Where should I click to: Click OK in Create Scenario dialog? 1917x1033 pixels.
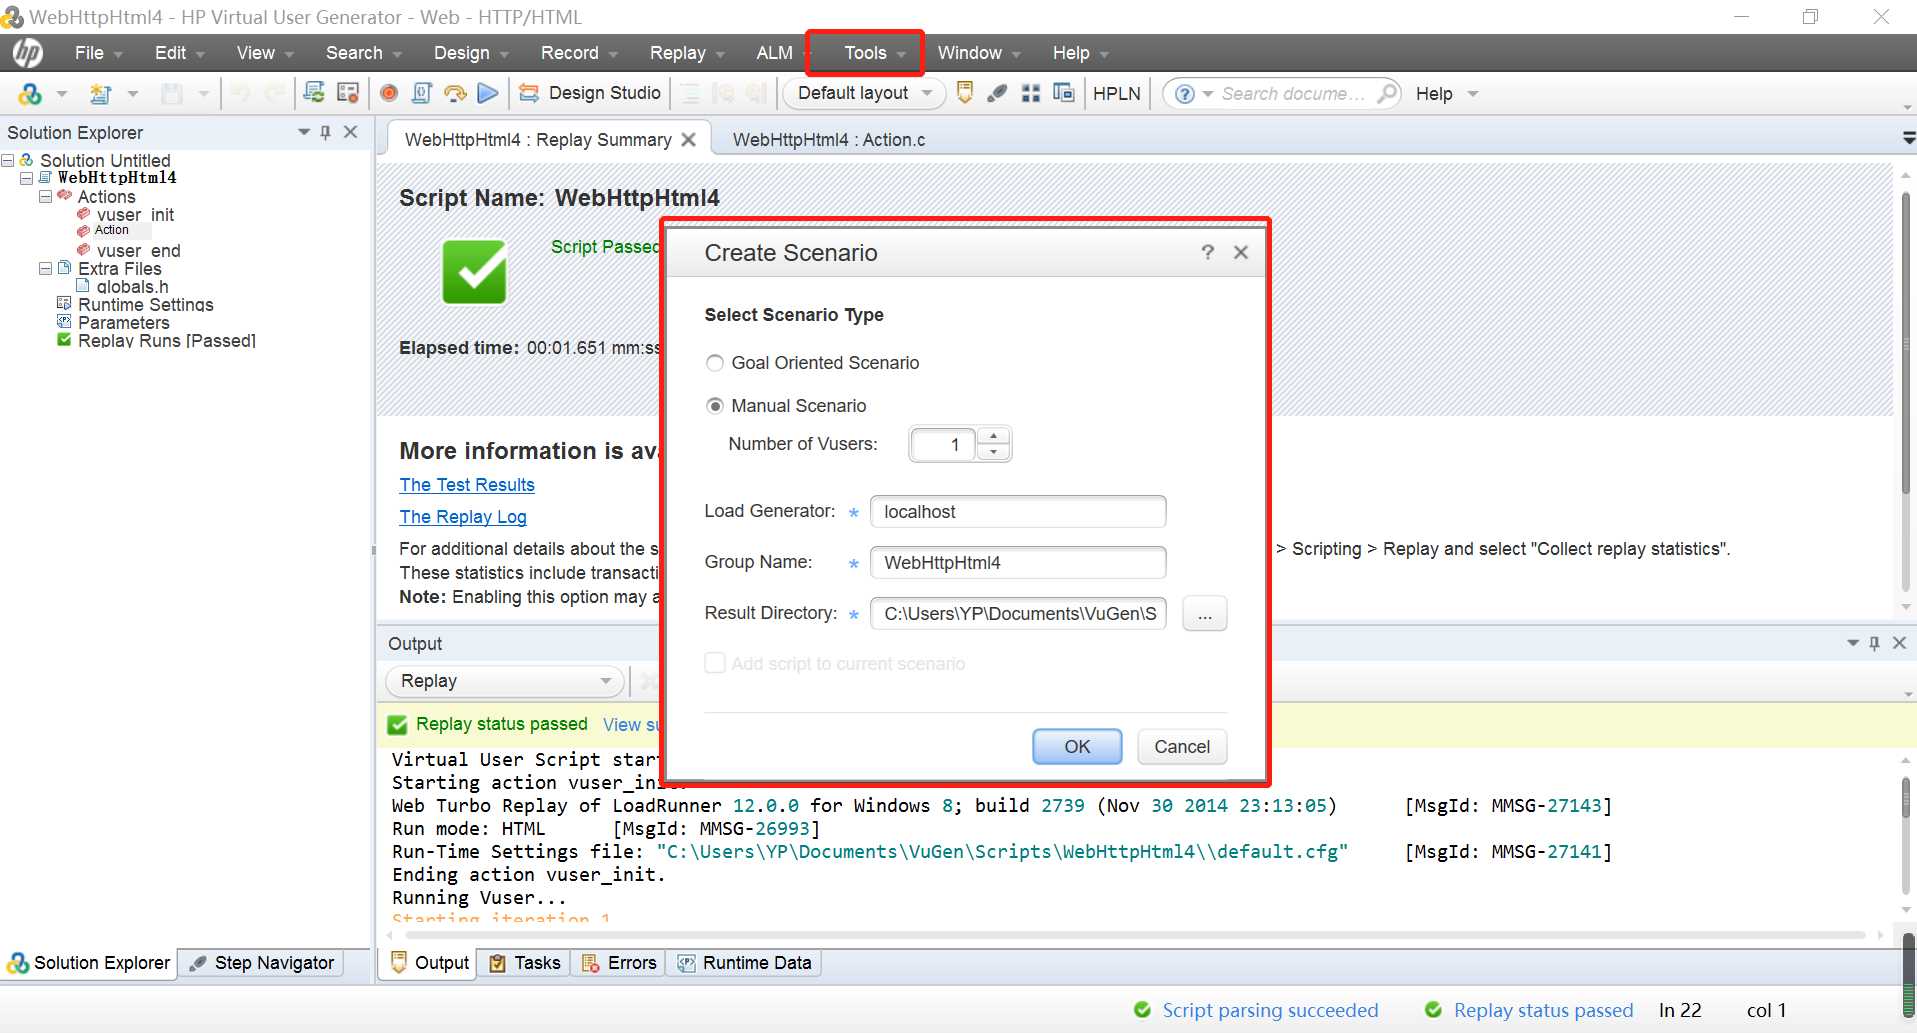pos(1077,747)
